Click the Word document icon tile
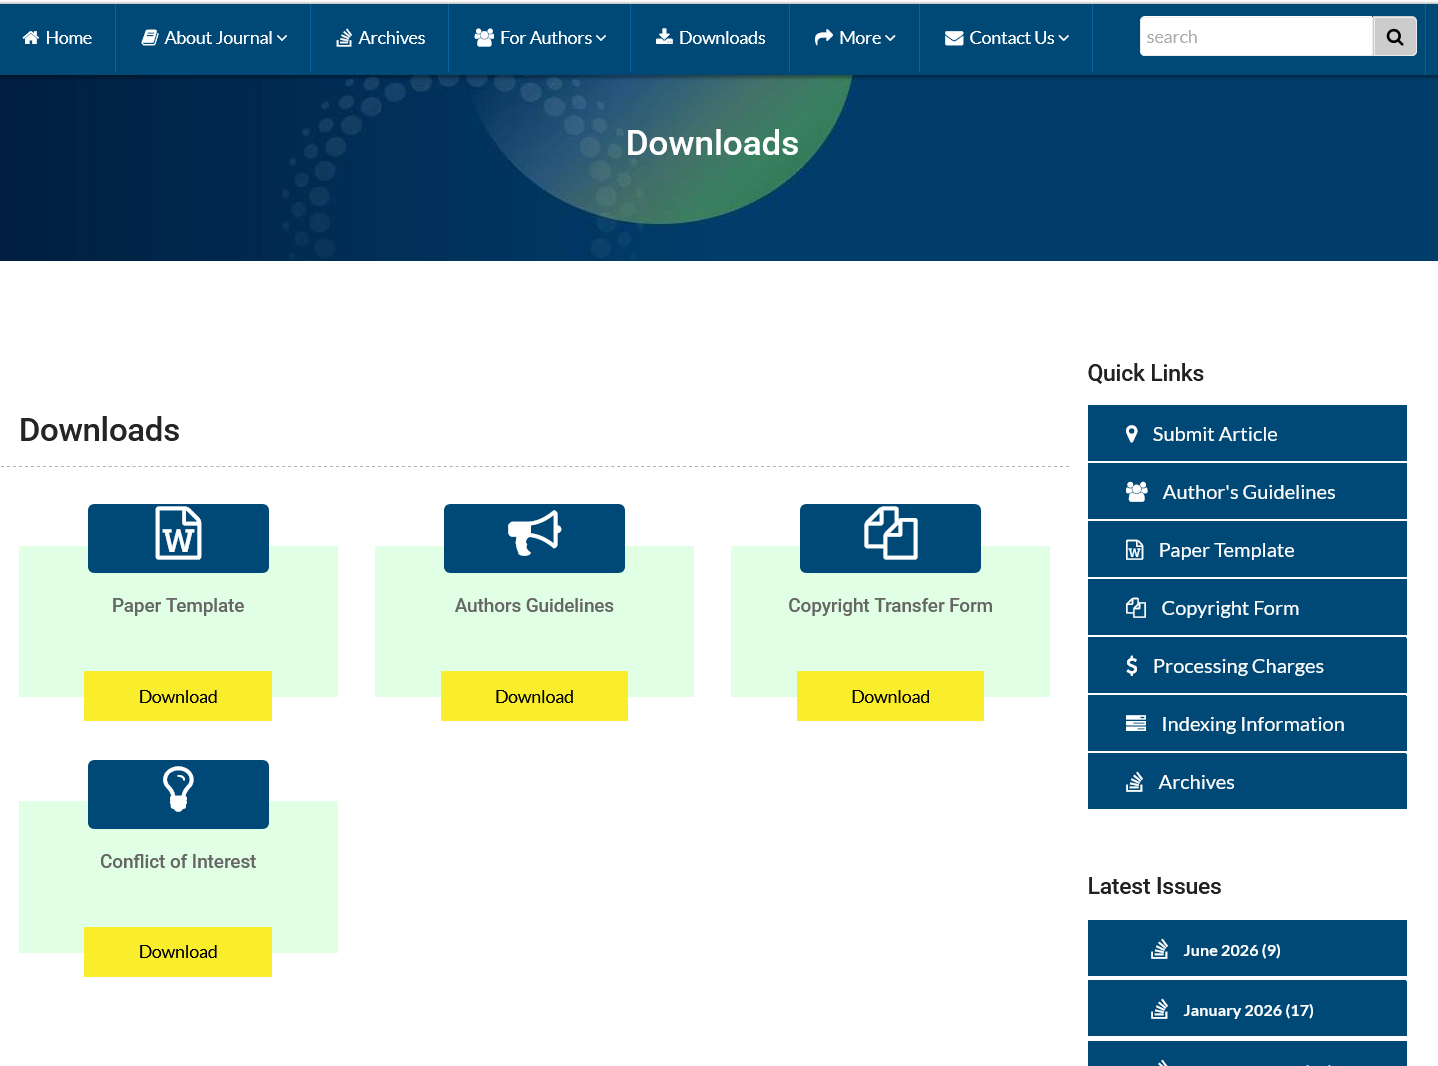 pyautogui.click(x=178, y=538)
